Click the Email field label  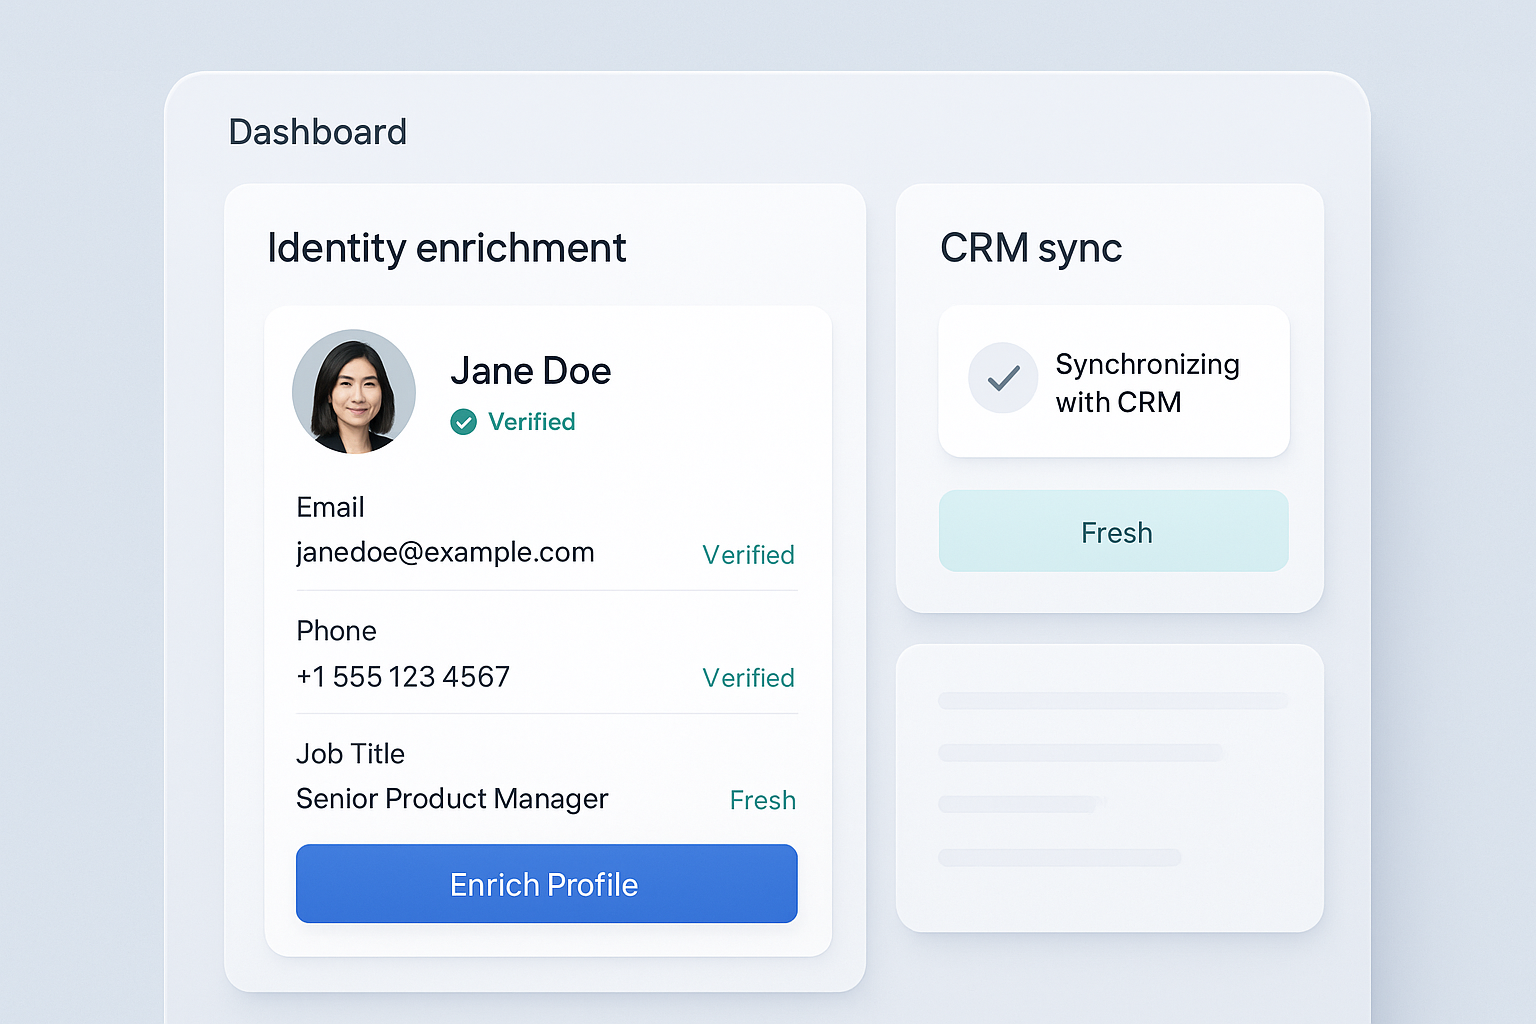coord(330,507)
